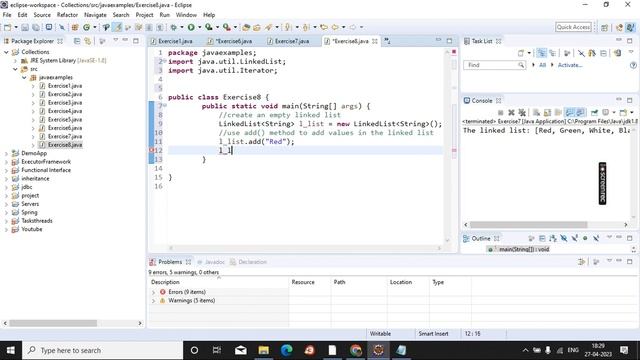This screenshot has height=360, width=640.
Task: Click the All filter link in Task List
Action: 542,65
